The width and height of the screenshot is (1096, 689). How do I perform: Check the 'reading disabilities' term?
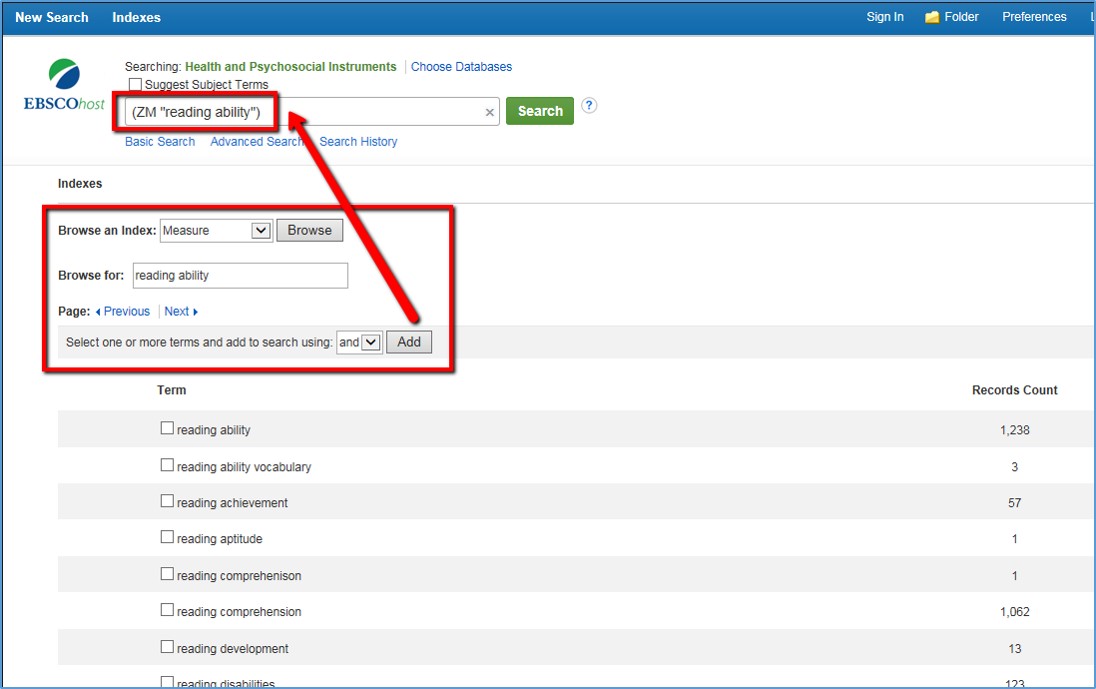coord(167,681)
